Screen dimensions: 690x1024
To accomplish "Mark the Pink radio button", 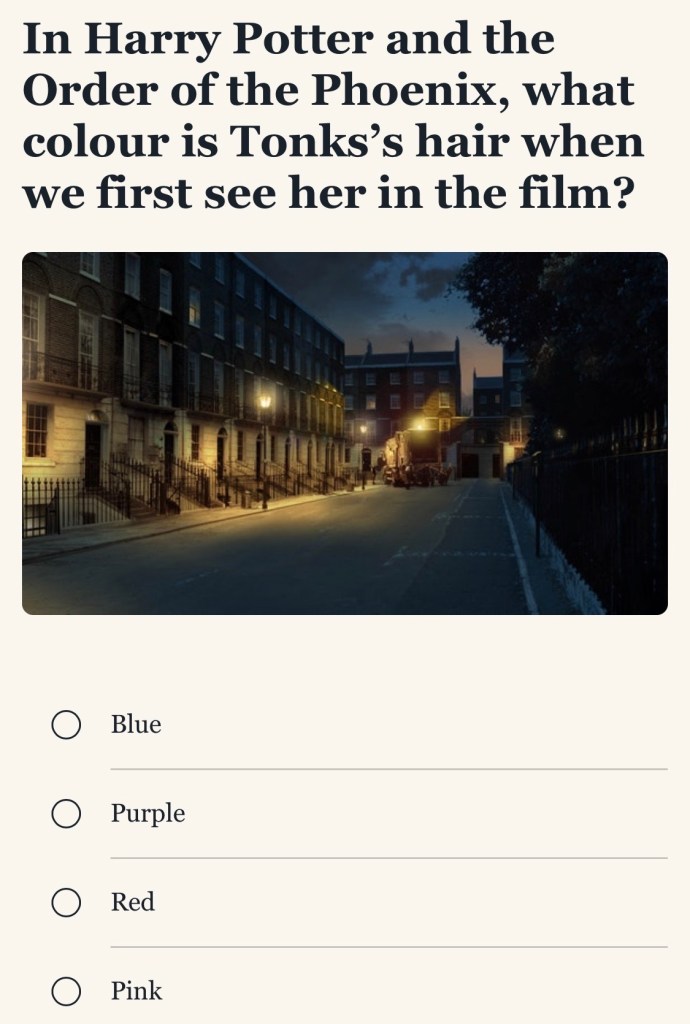I will [66, 992].
